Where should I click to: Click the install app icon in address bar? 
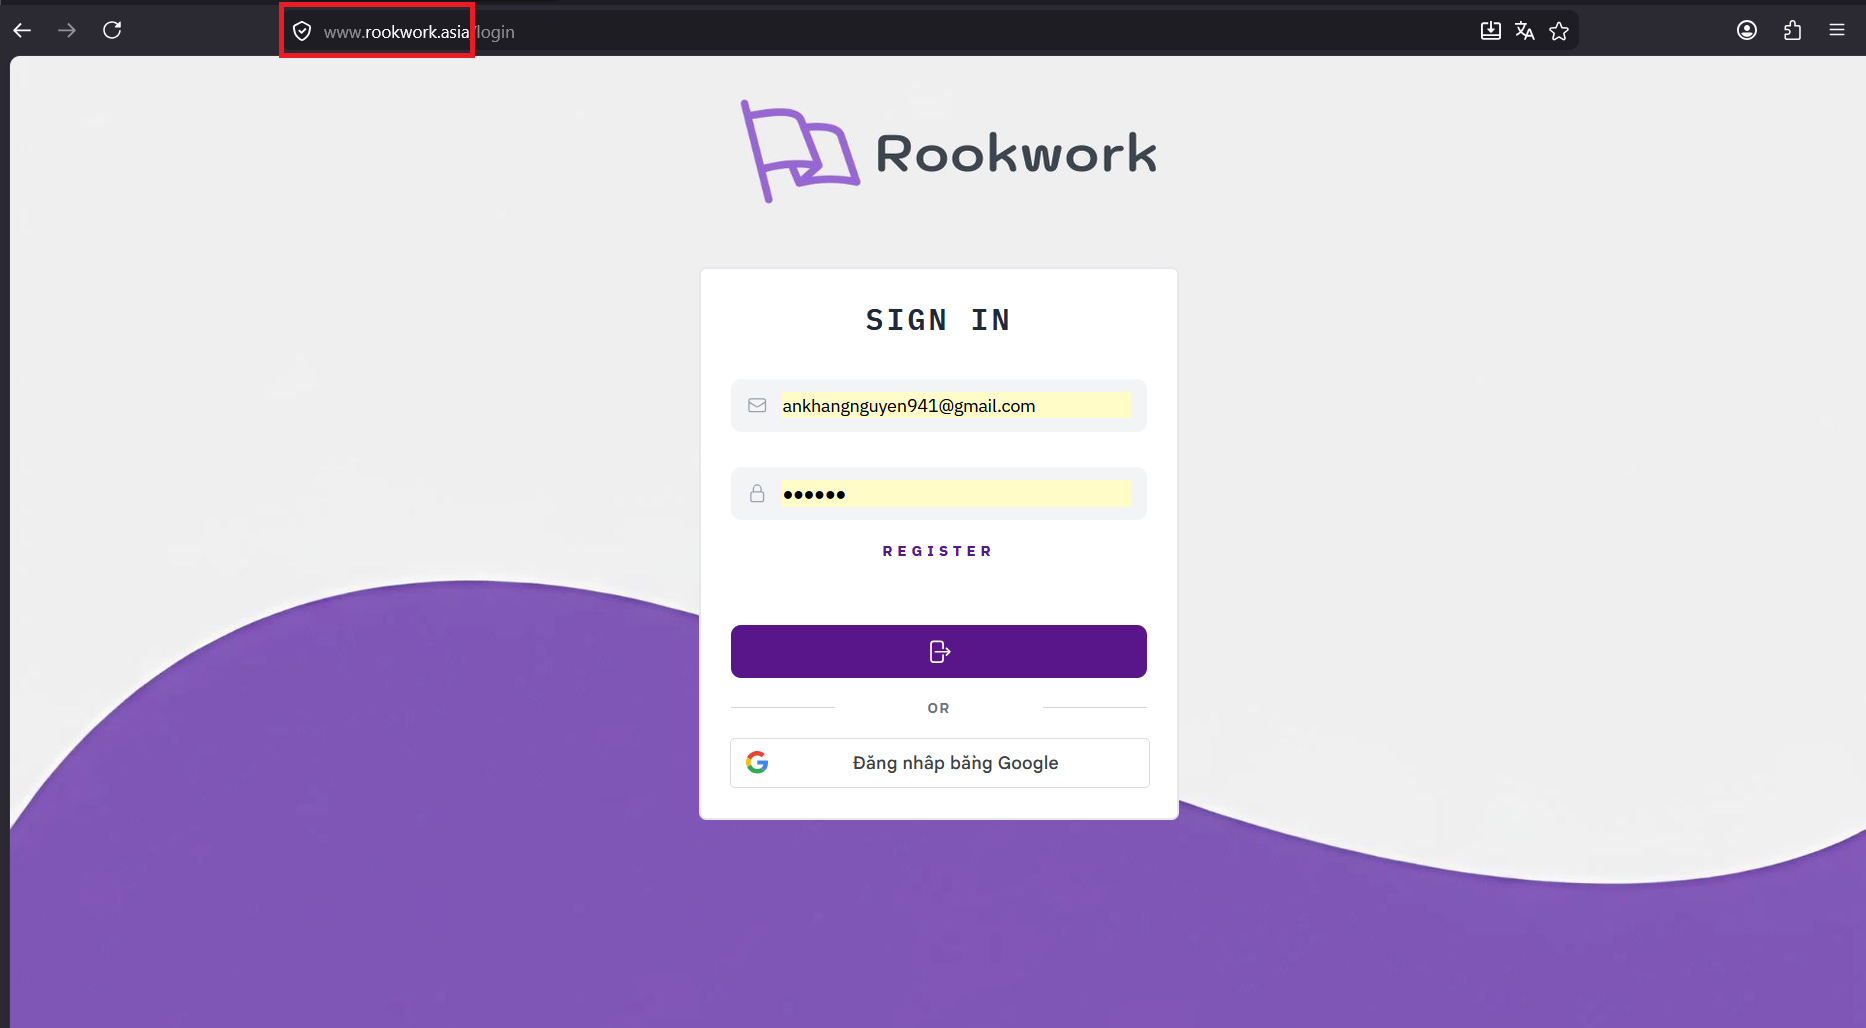(x=1490, y=31)
